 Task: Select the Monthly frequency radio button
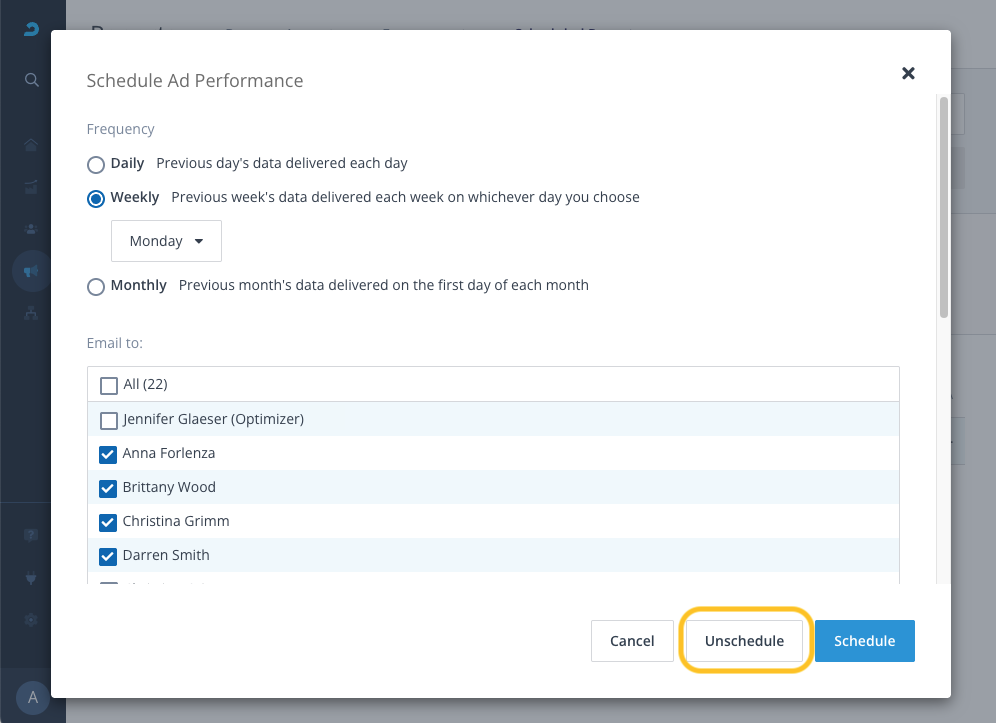click(x=96, y=287)
